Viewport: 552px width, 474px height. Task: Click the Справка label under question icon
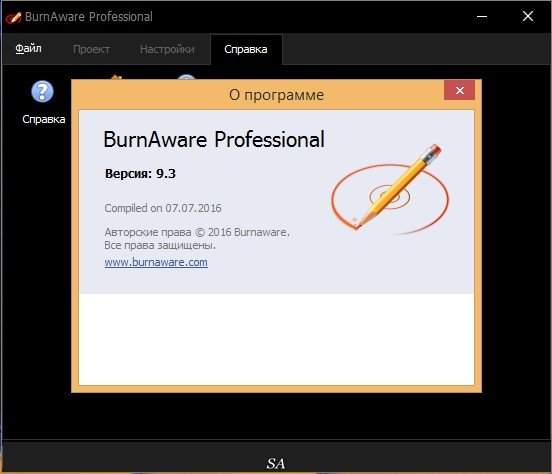point(44,119)
